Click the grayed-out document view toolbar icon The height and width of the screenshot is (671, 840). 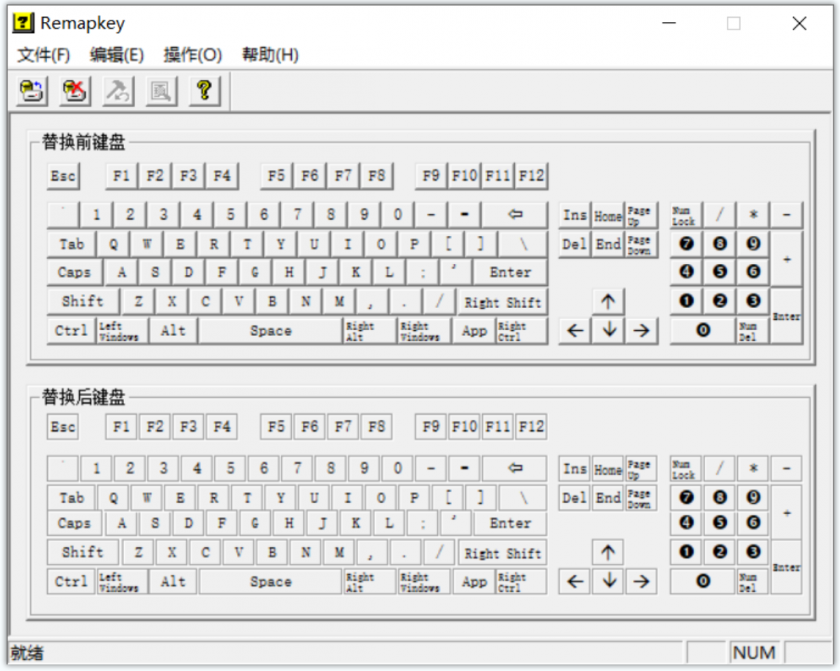(160, 91)
